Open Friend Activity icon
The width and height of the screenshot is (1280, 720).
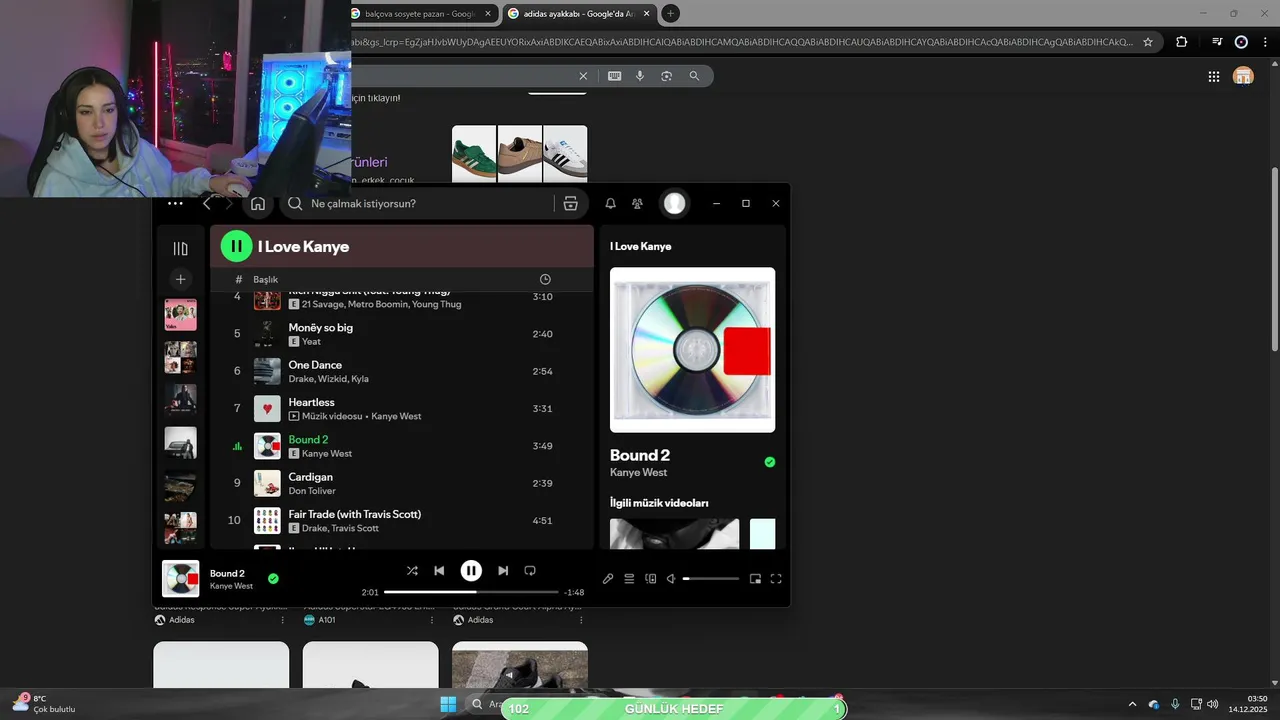[637, 203]
